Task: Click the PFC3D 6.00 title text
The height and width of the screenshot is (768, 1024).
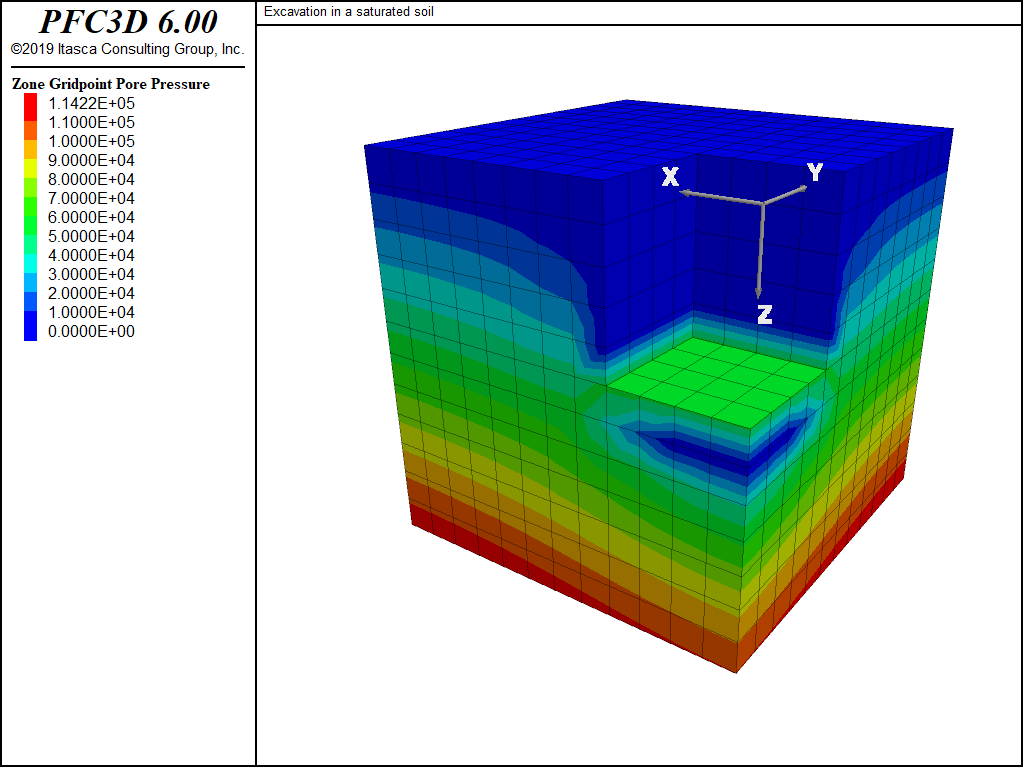Action: pyautogui.click(x=128, y=22)
